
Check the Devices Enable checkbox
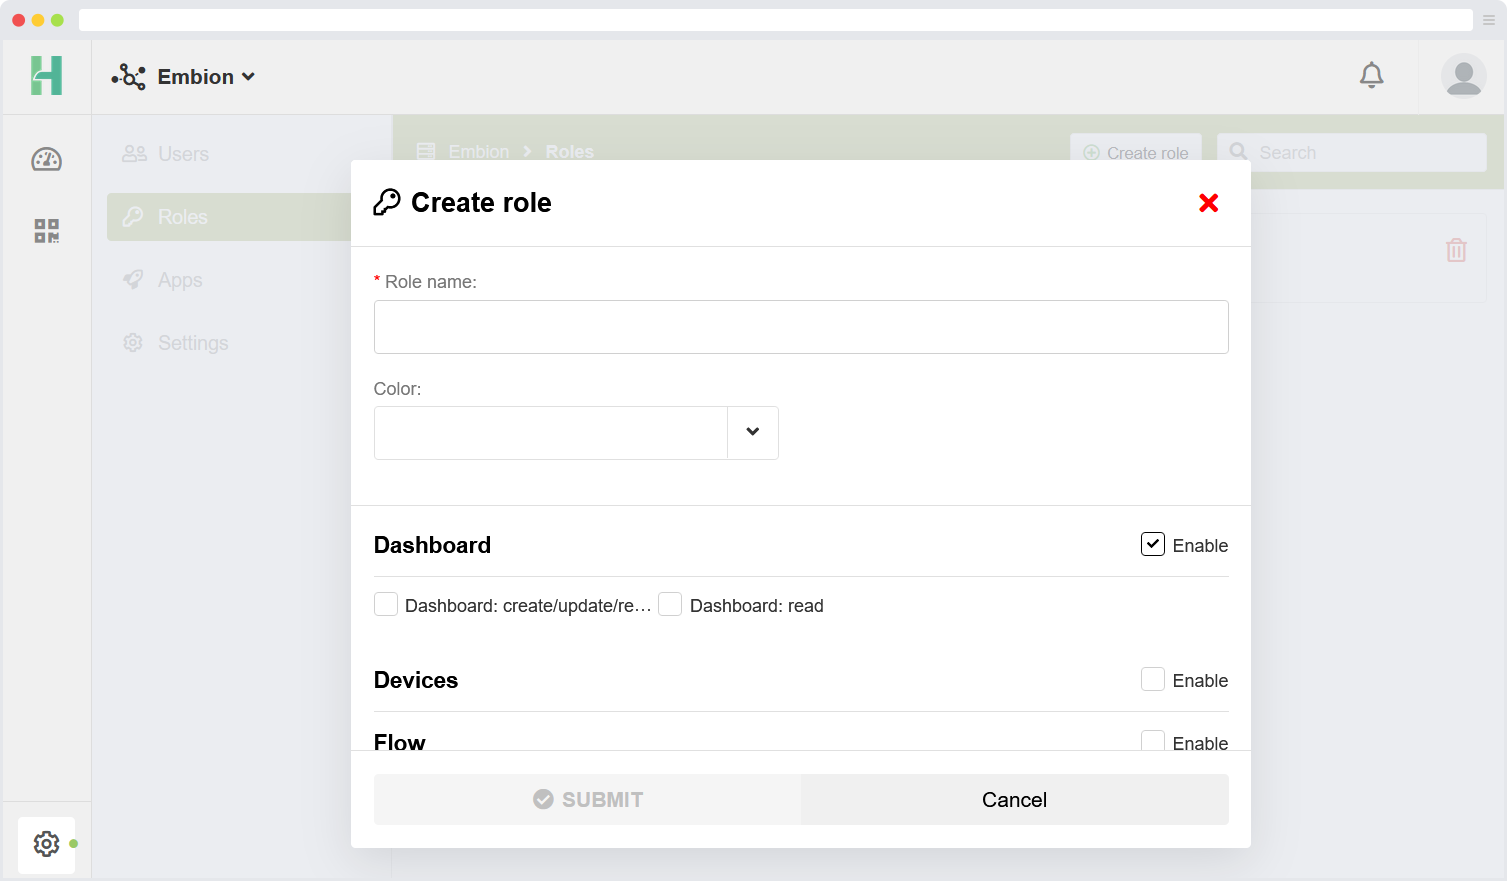click(x=1152, y=680)
